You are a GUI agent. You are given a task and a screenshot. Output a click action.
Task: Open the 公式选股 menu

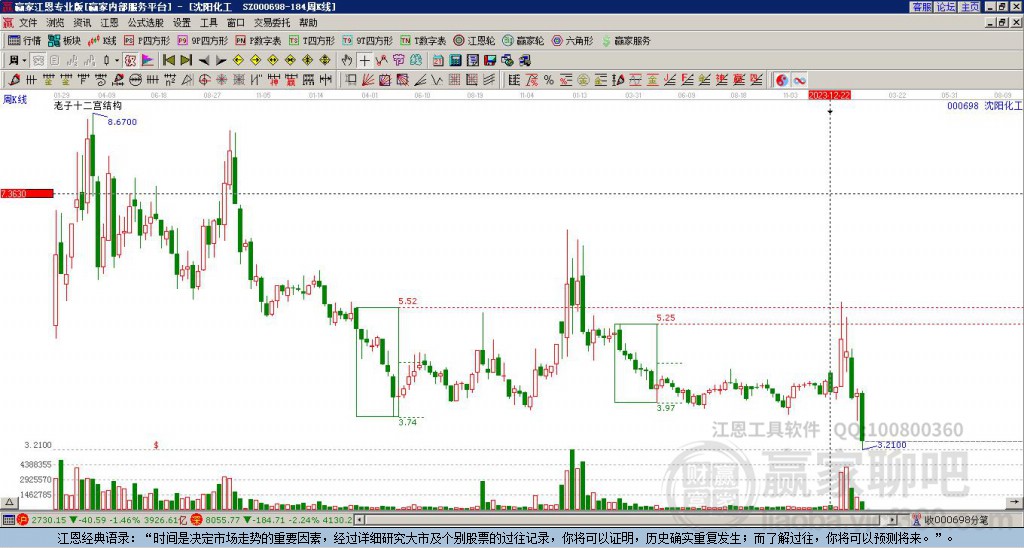coord(146,23)
